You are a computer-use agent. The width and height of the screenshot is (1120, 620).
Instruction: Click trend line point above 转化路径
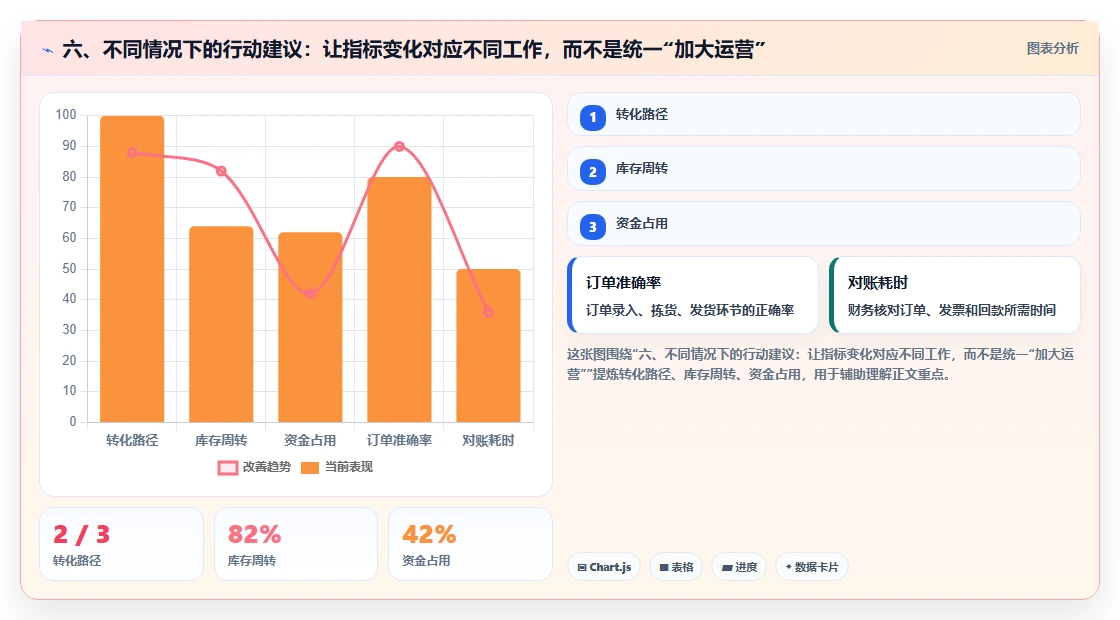click(132, 152)
